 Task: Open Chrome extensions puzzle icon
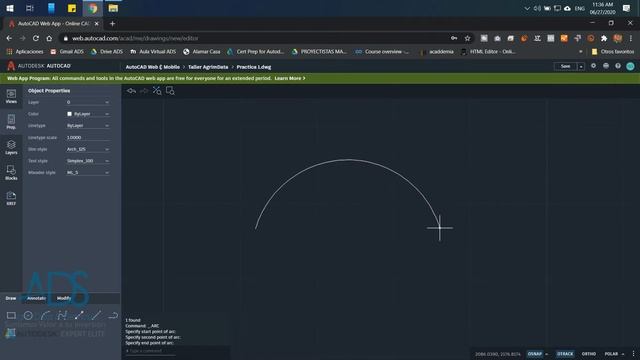click(x=604, y=38)
